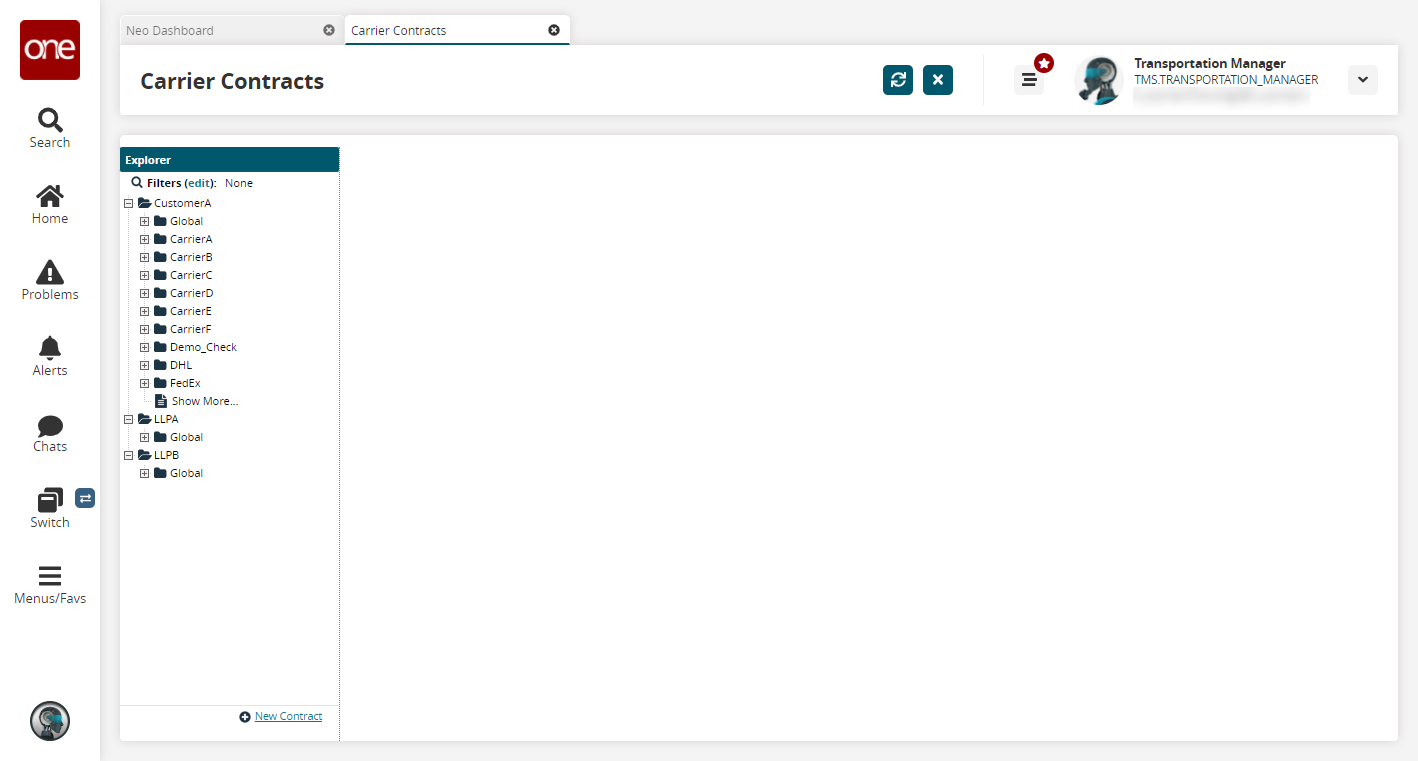The width and height of the screenshot is (1418, 761).
Task: Collapse the CustomerA node
Action: pos(128,203)
